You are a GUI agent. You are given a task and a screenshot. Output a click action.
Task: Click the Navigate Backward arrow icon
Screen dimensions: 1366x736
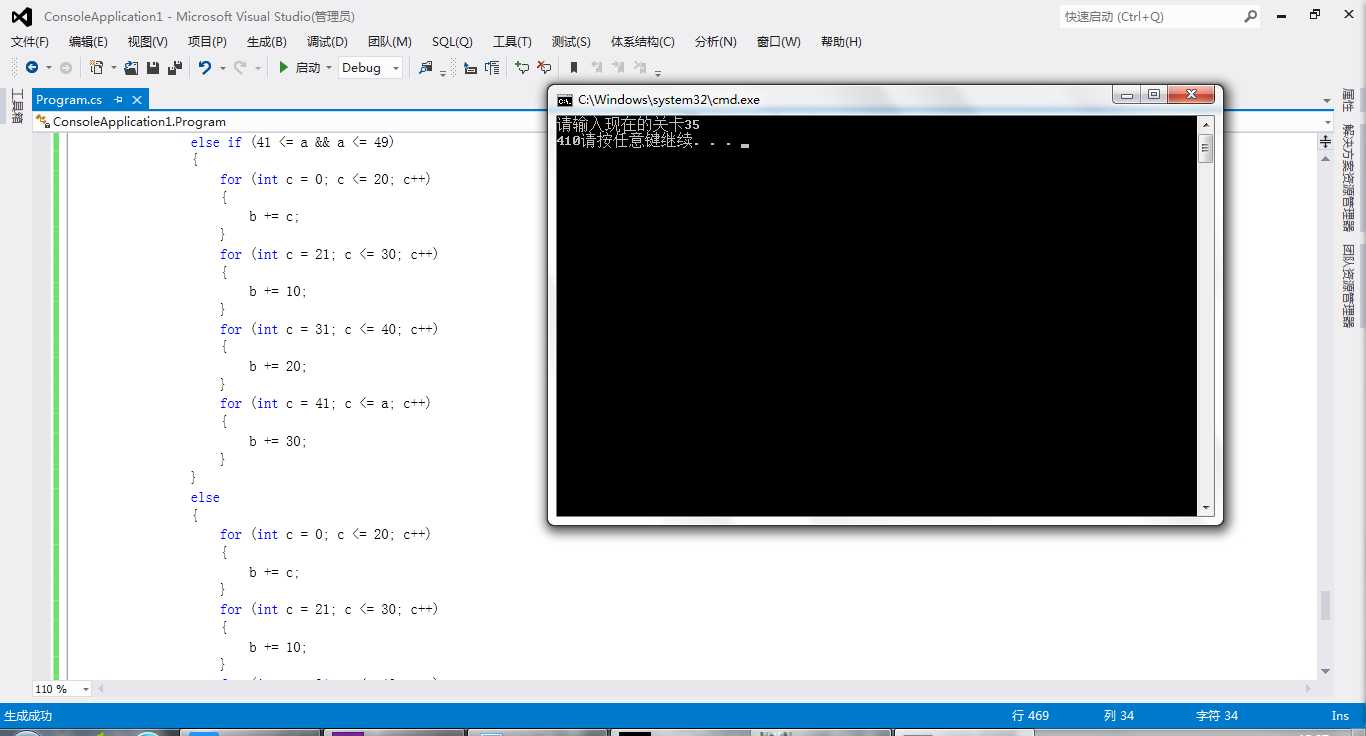[x=32, y=67]
